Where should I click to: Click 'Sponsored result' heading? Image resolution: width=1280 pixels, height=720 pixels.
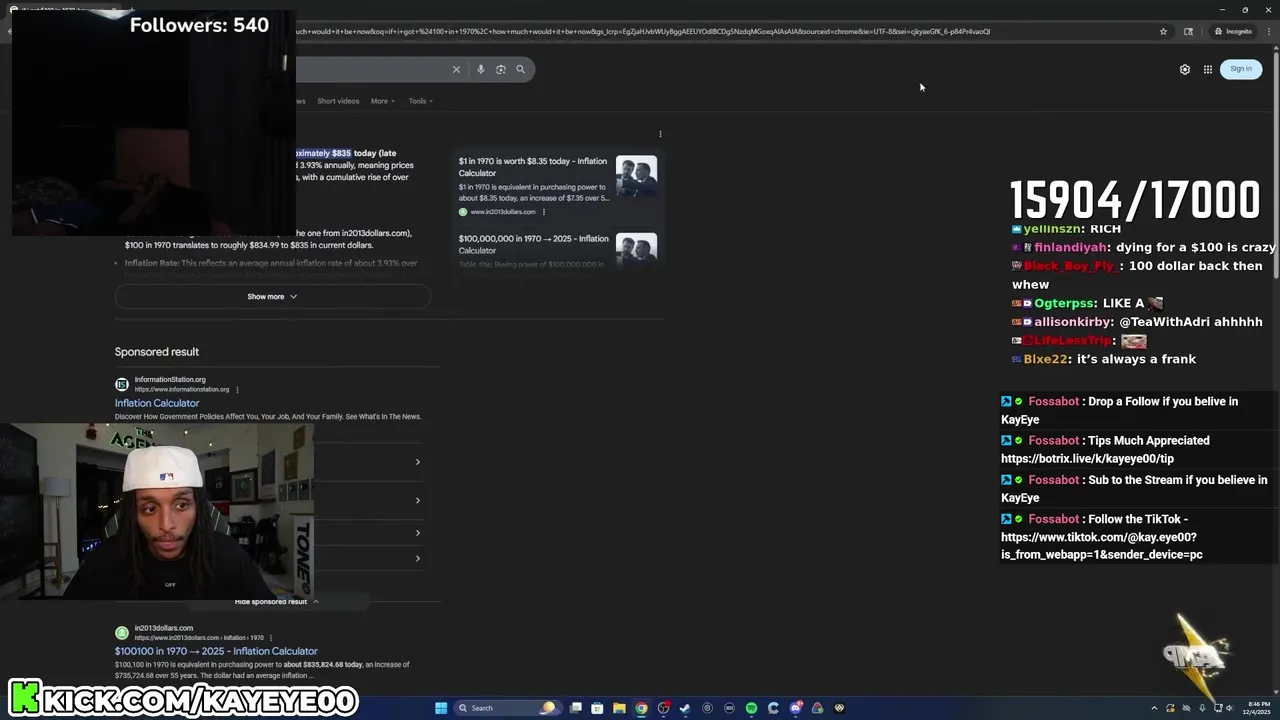click(157, 352)
